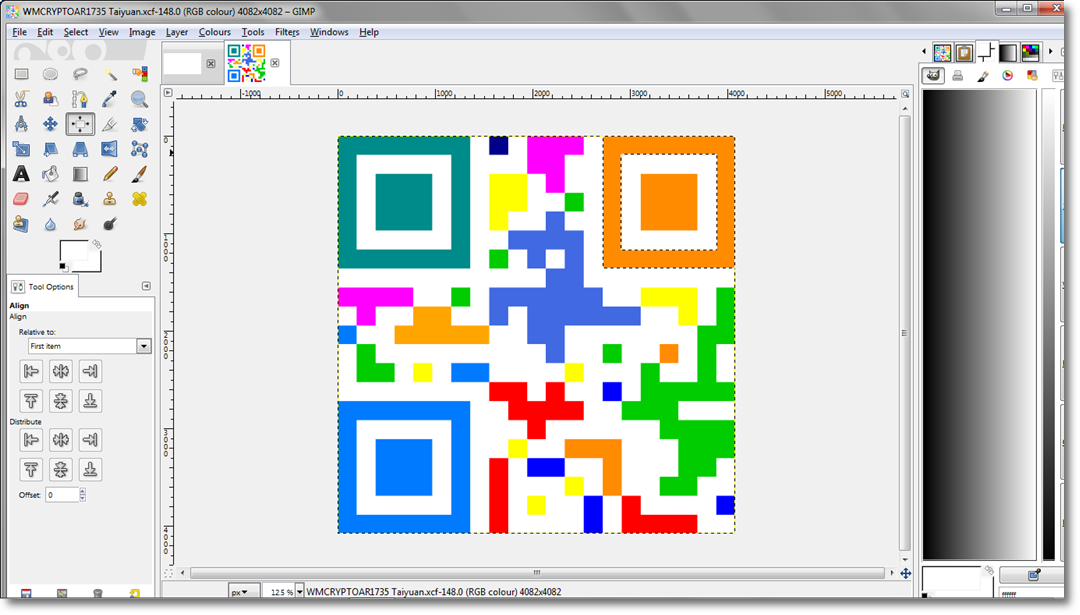Select the Cage Transform tool
This screenshot has height=615, width=1080.
139,149
